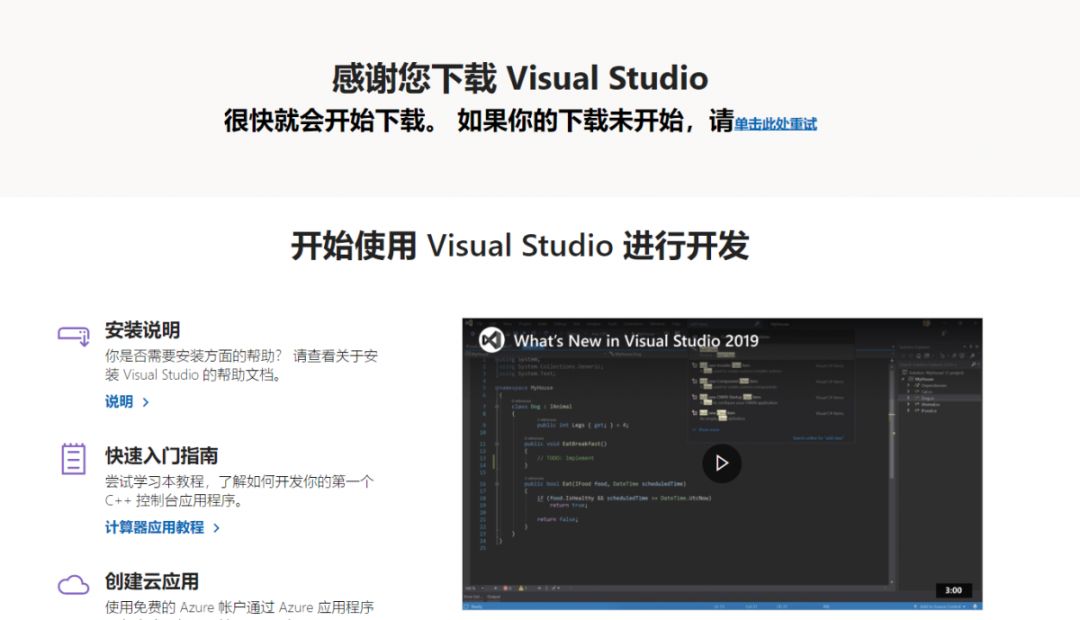Click the 3:00 video duration badge

coord(953,590)
